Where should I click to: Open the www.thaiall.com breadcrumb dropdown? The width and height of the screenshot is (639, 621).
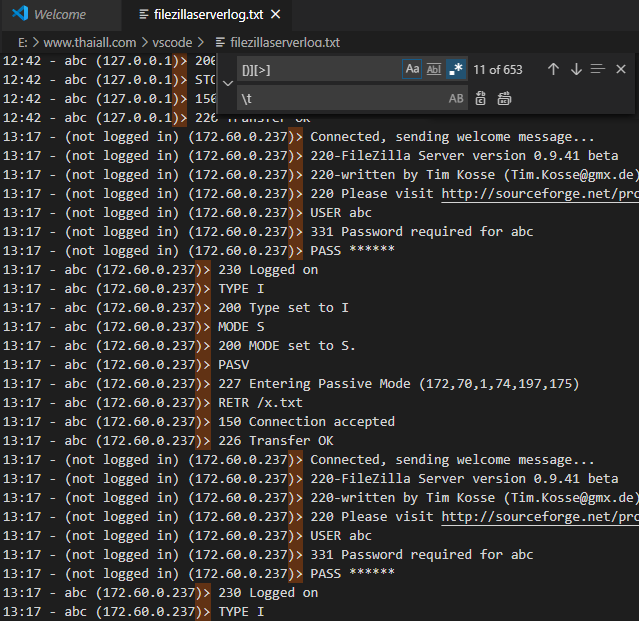coord(92,42)
